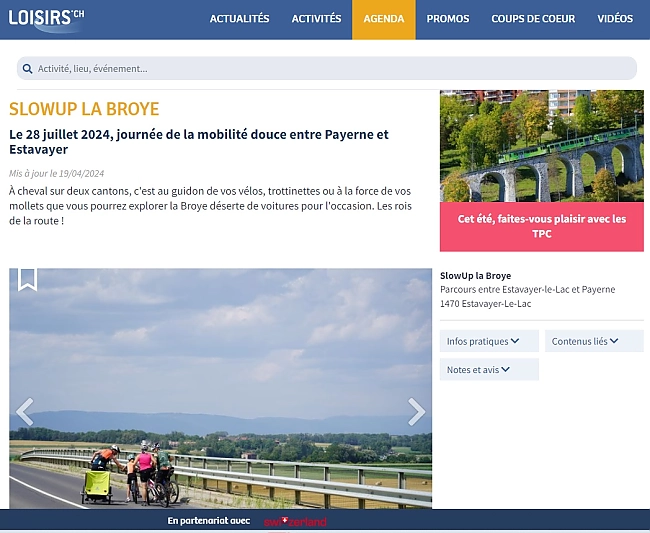Expand the Infos pratiques section

point(488,341)
